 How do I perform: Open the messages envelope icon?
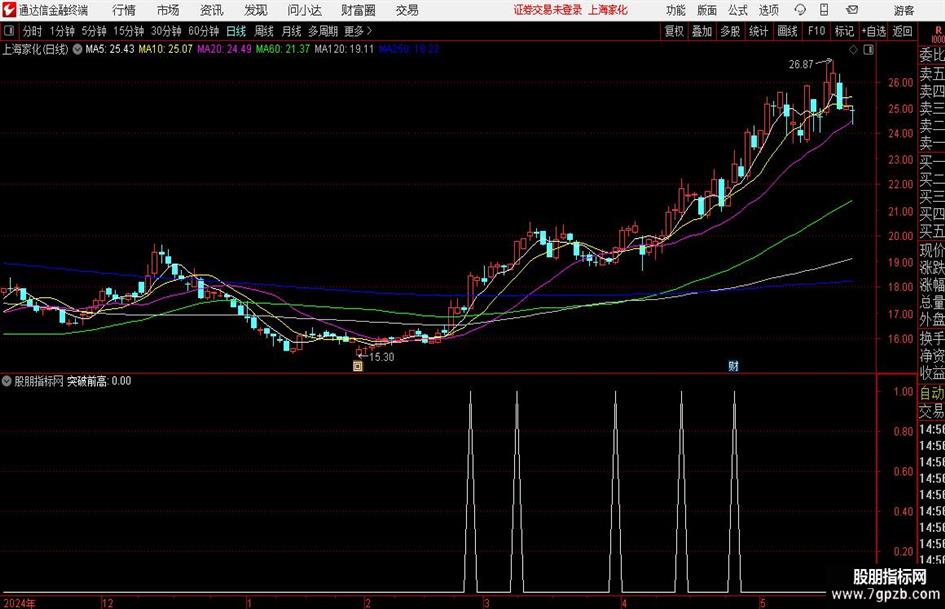pyautogui.click(x=852, y=10)
